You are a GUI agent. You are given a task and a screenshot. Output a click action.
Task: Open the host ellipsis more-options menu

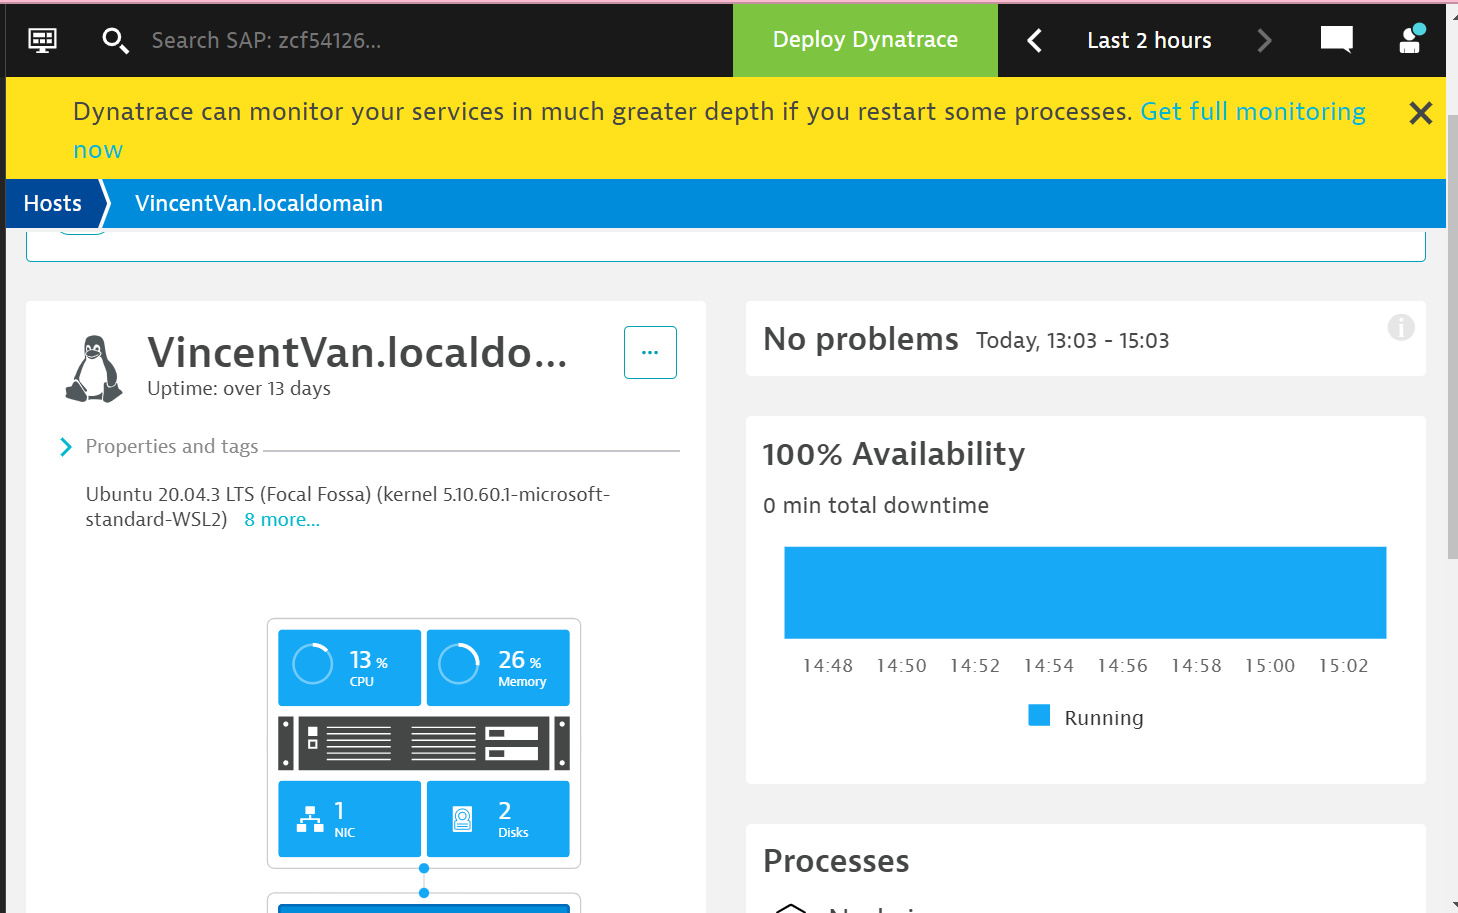pyautogui.click(x=650, y=352)
